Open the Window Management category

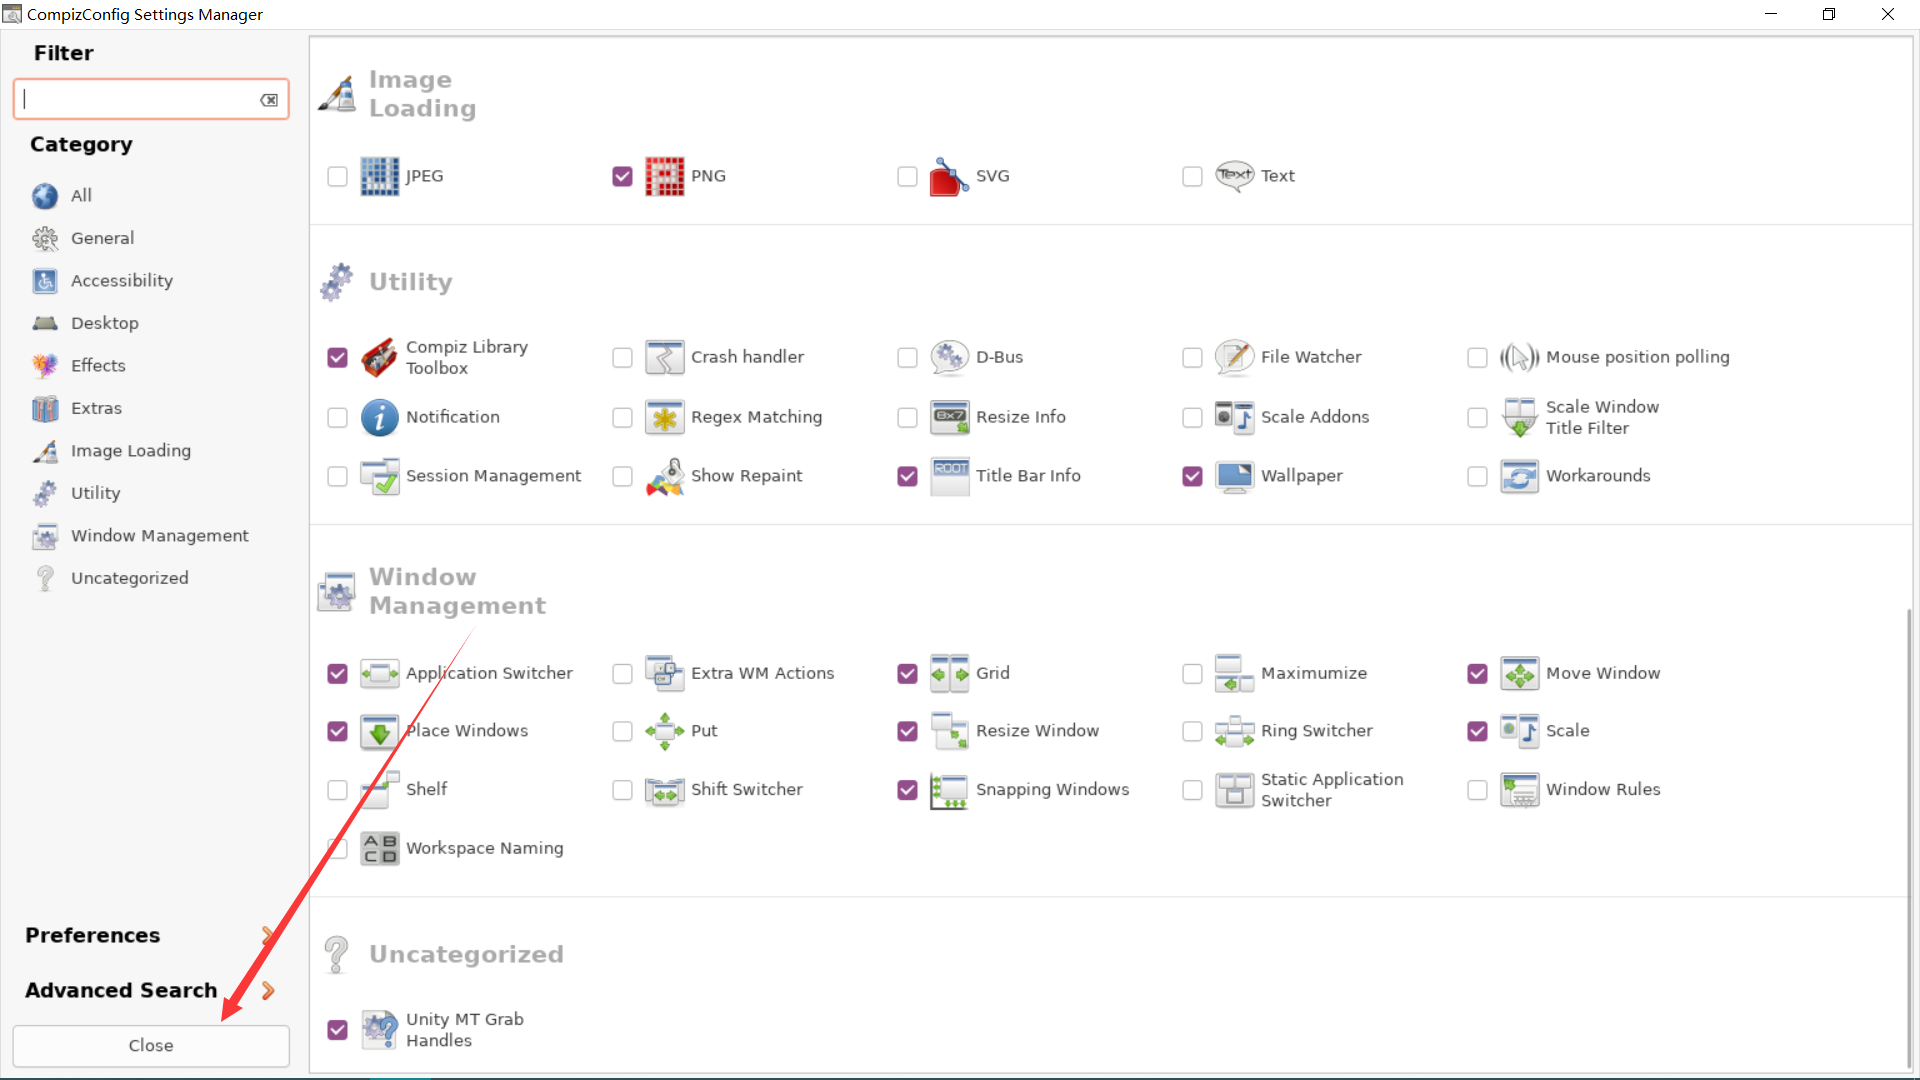[x=160, y=535]
